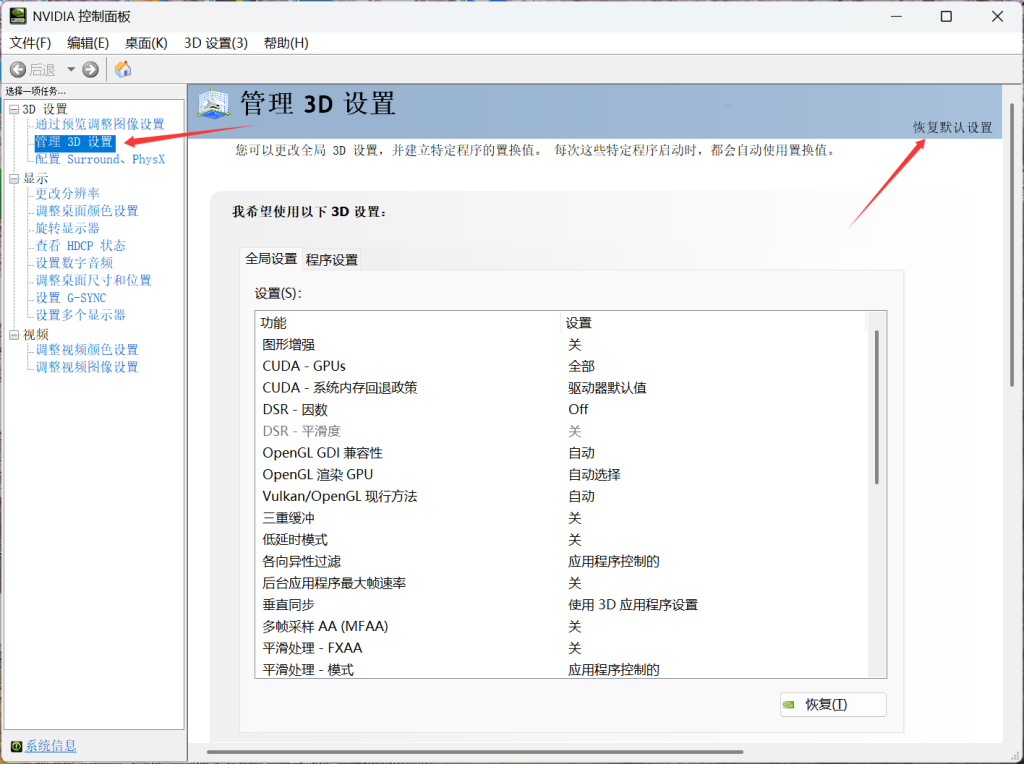
Task: Collapse the 视频 tree node
Action: pyautogui.click(x=14, y=335)
